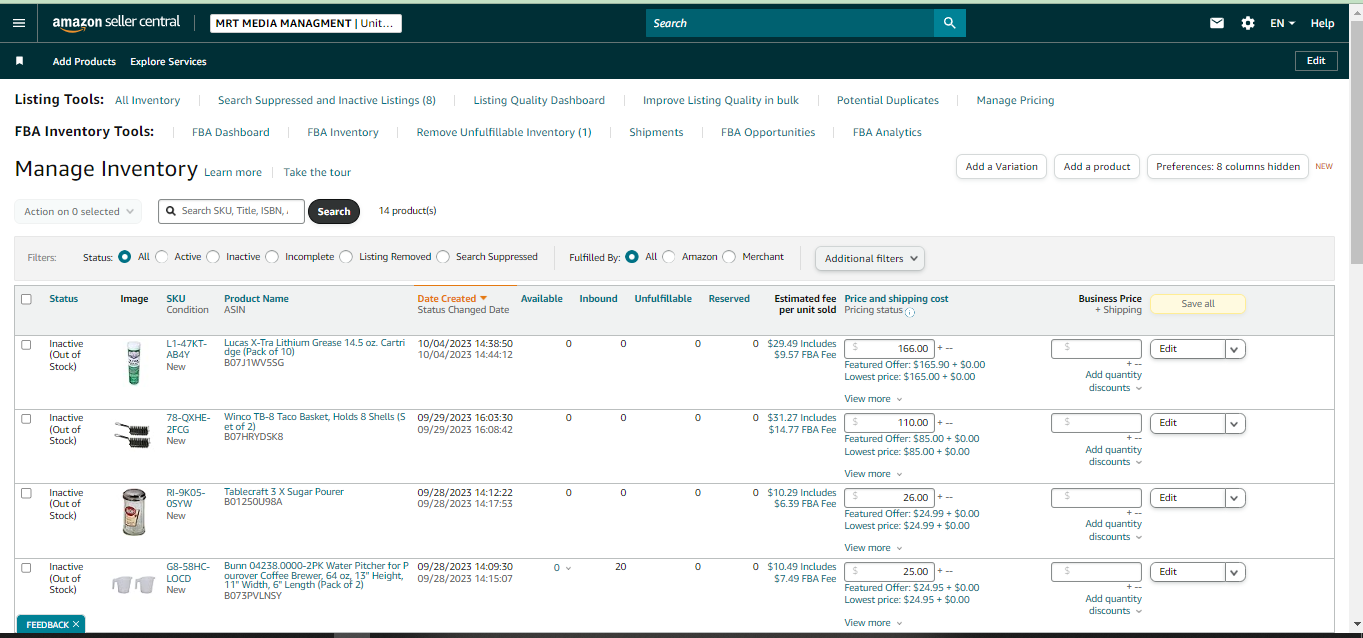
Task: Select the Search Suppressed status filter
Action: pyautogui.click(x=443, y=257)
